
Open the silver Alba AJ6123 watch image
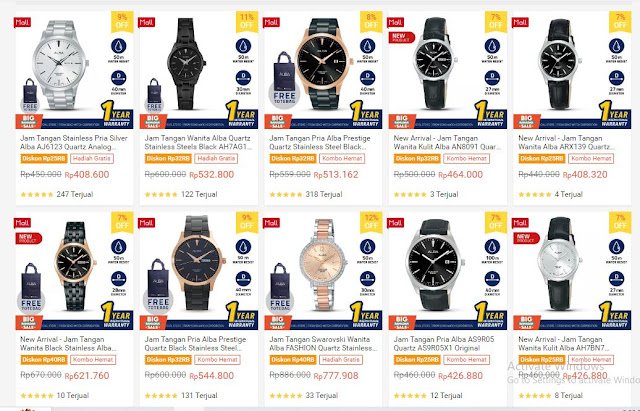tap(61, 64)
